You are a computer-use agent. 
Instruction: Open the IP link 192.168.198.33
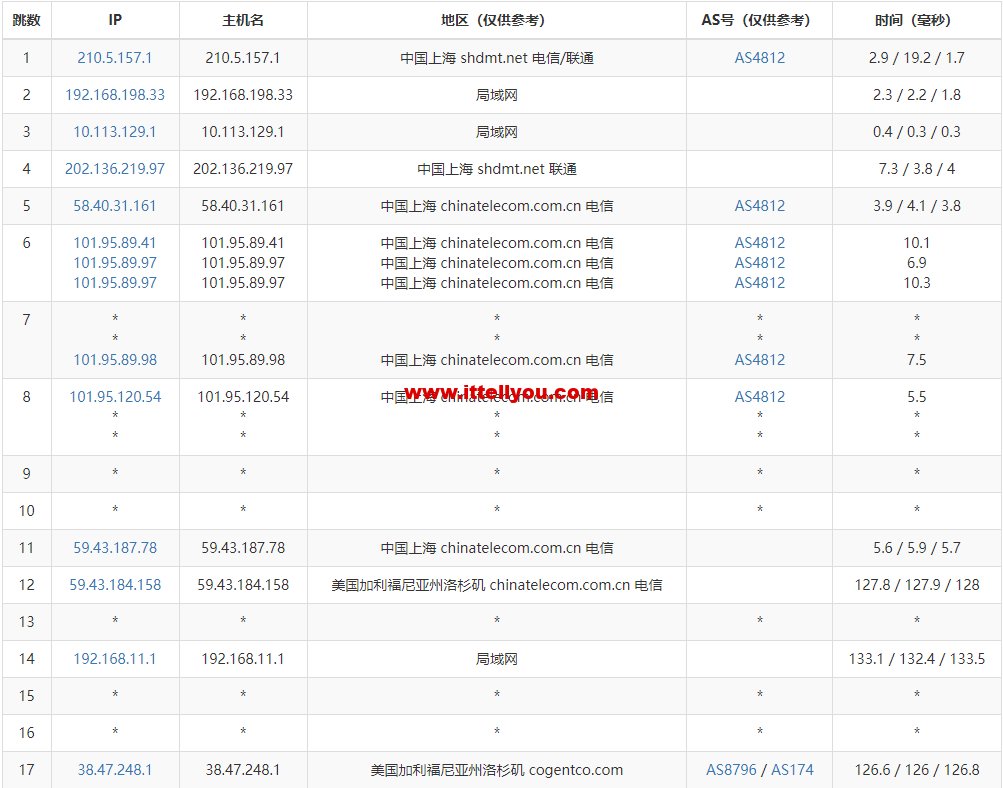(x=115, y=95)
